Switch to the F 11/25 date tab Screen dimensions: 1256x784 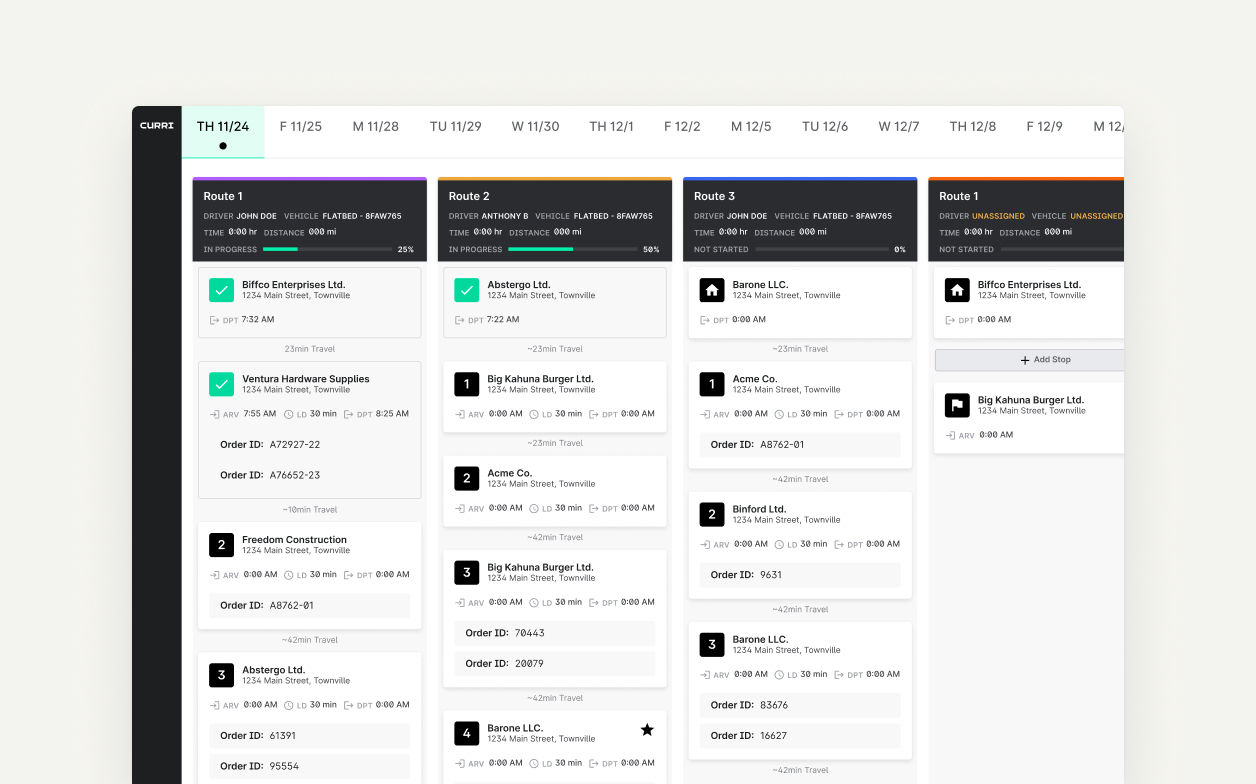point(301,127)
